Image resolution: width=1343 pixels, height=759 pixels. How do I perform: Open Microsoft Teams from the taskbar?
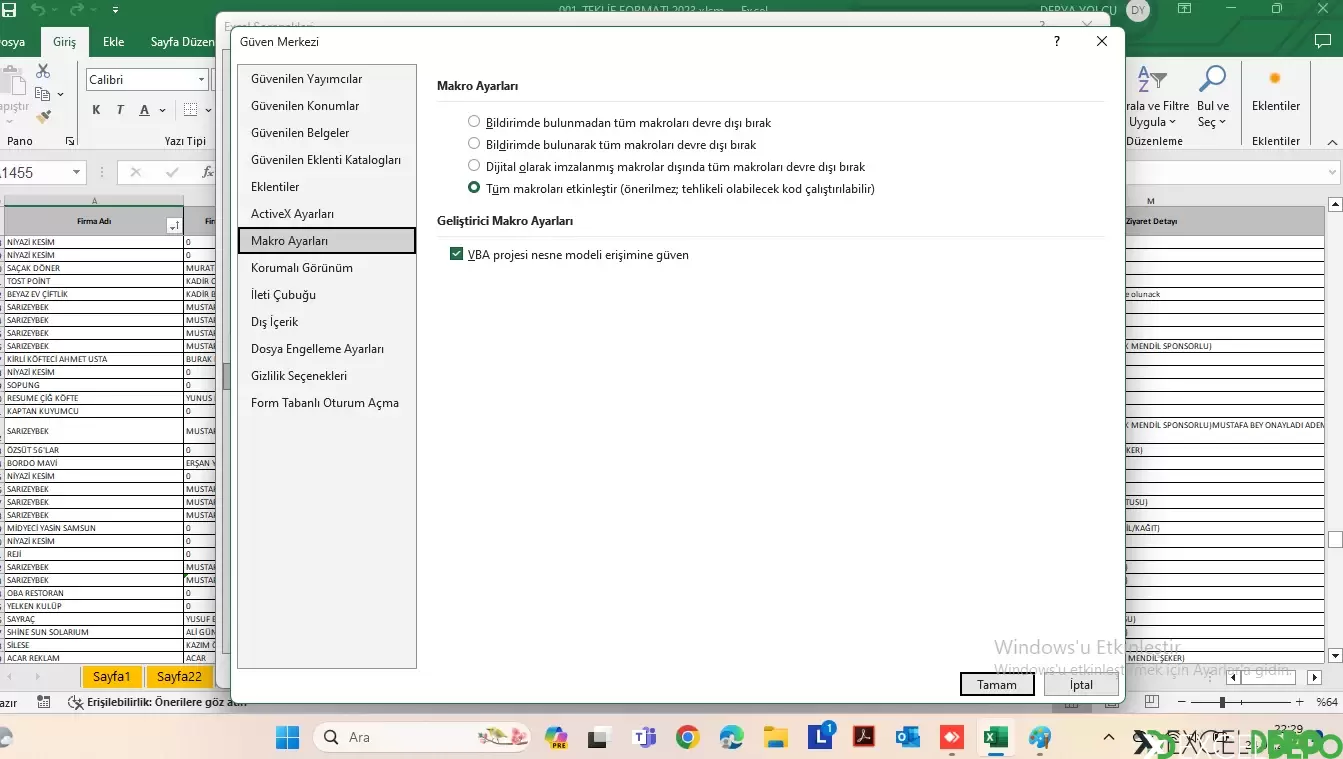643,738
